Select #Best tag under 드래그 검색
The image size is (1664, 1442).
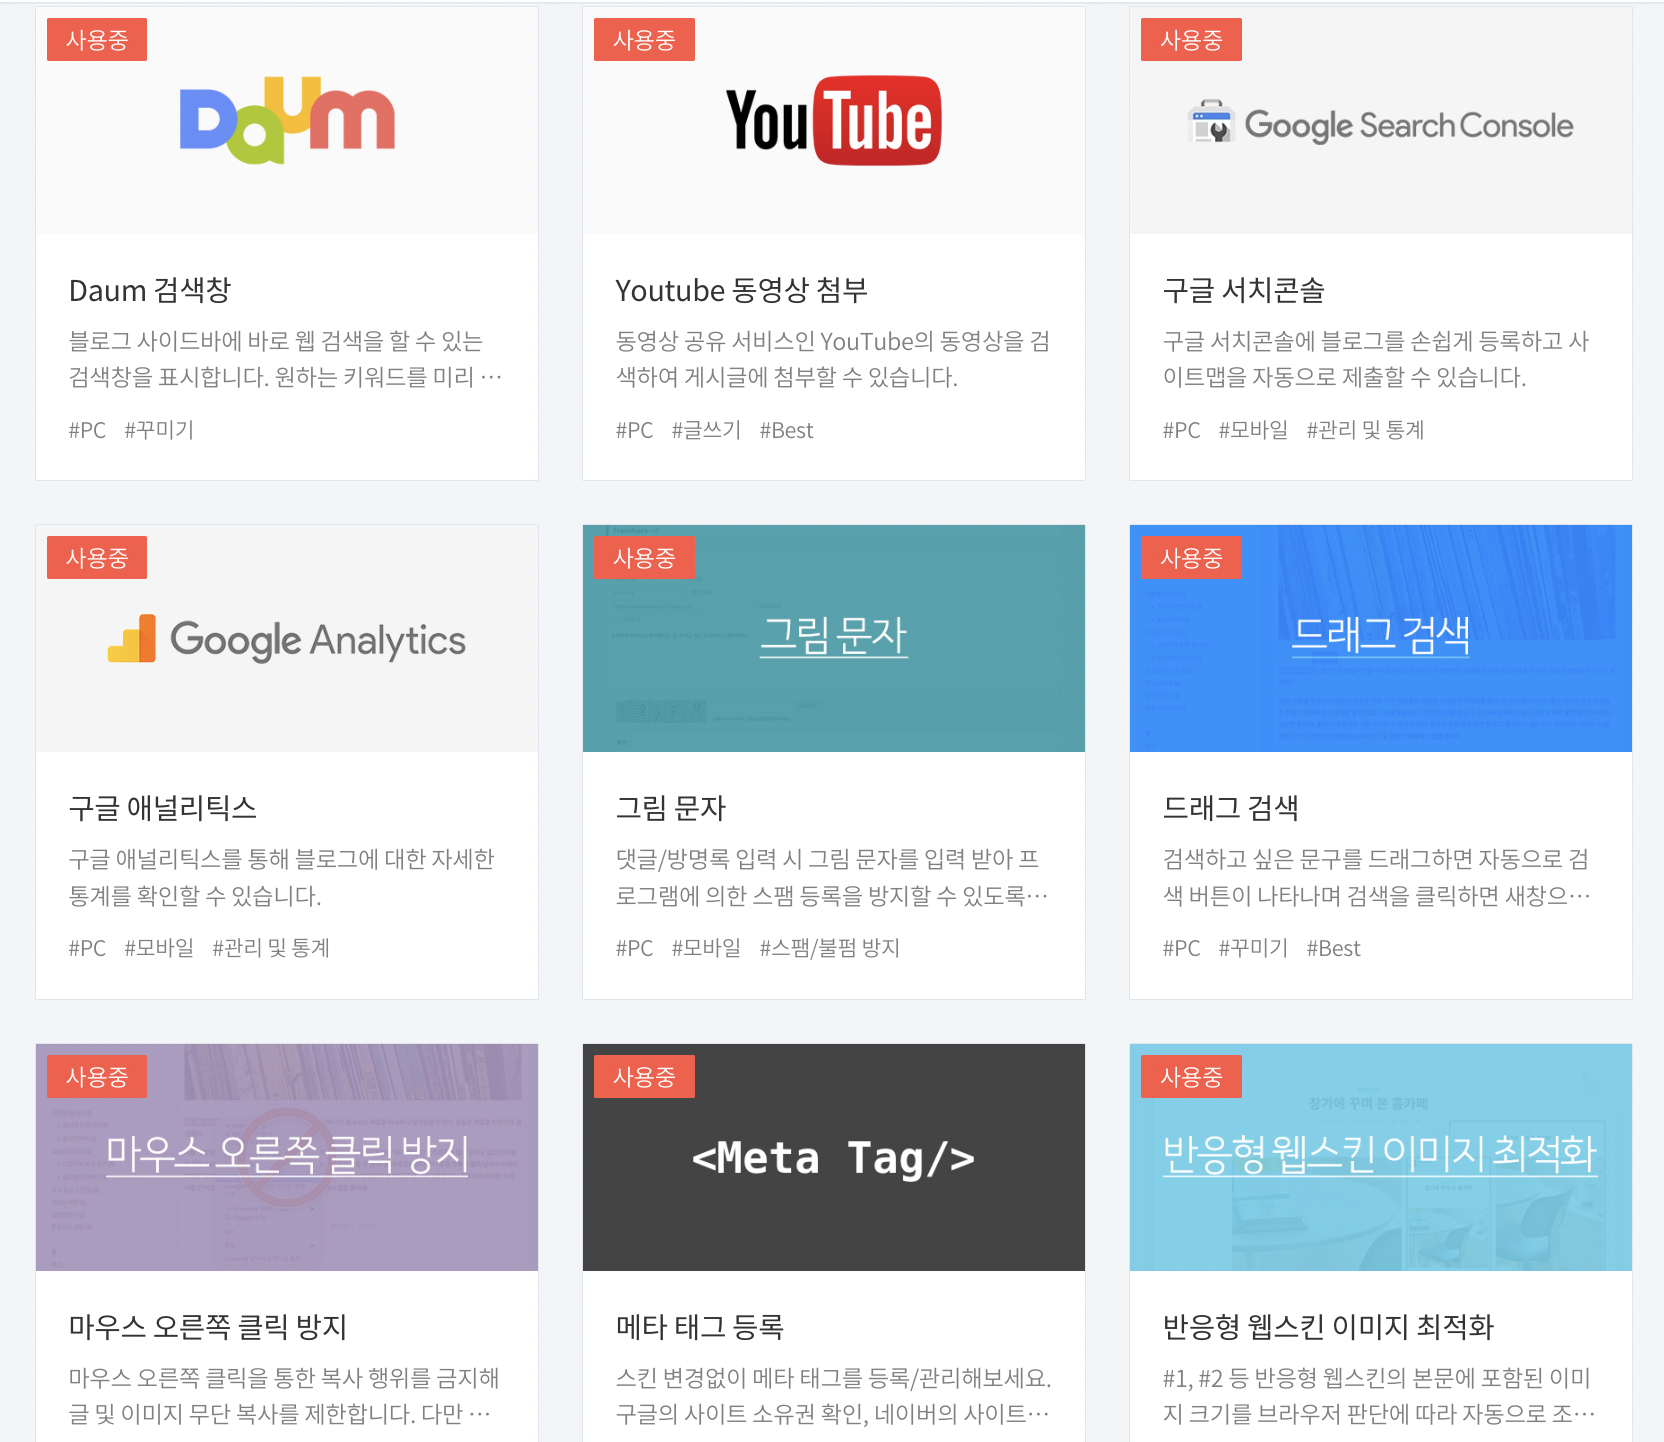(1333, 948)
